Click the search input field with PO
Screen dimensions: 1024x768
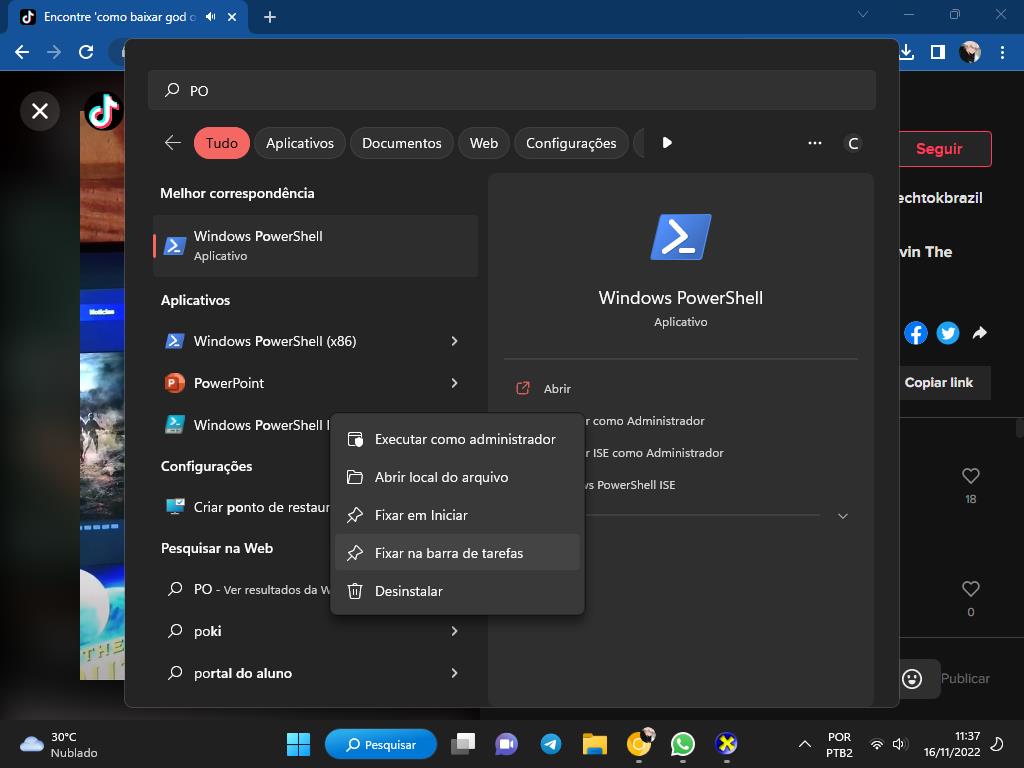[511, 90]
